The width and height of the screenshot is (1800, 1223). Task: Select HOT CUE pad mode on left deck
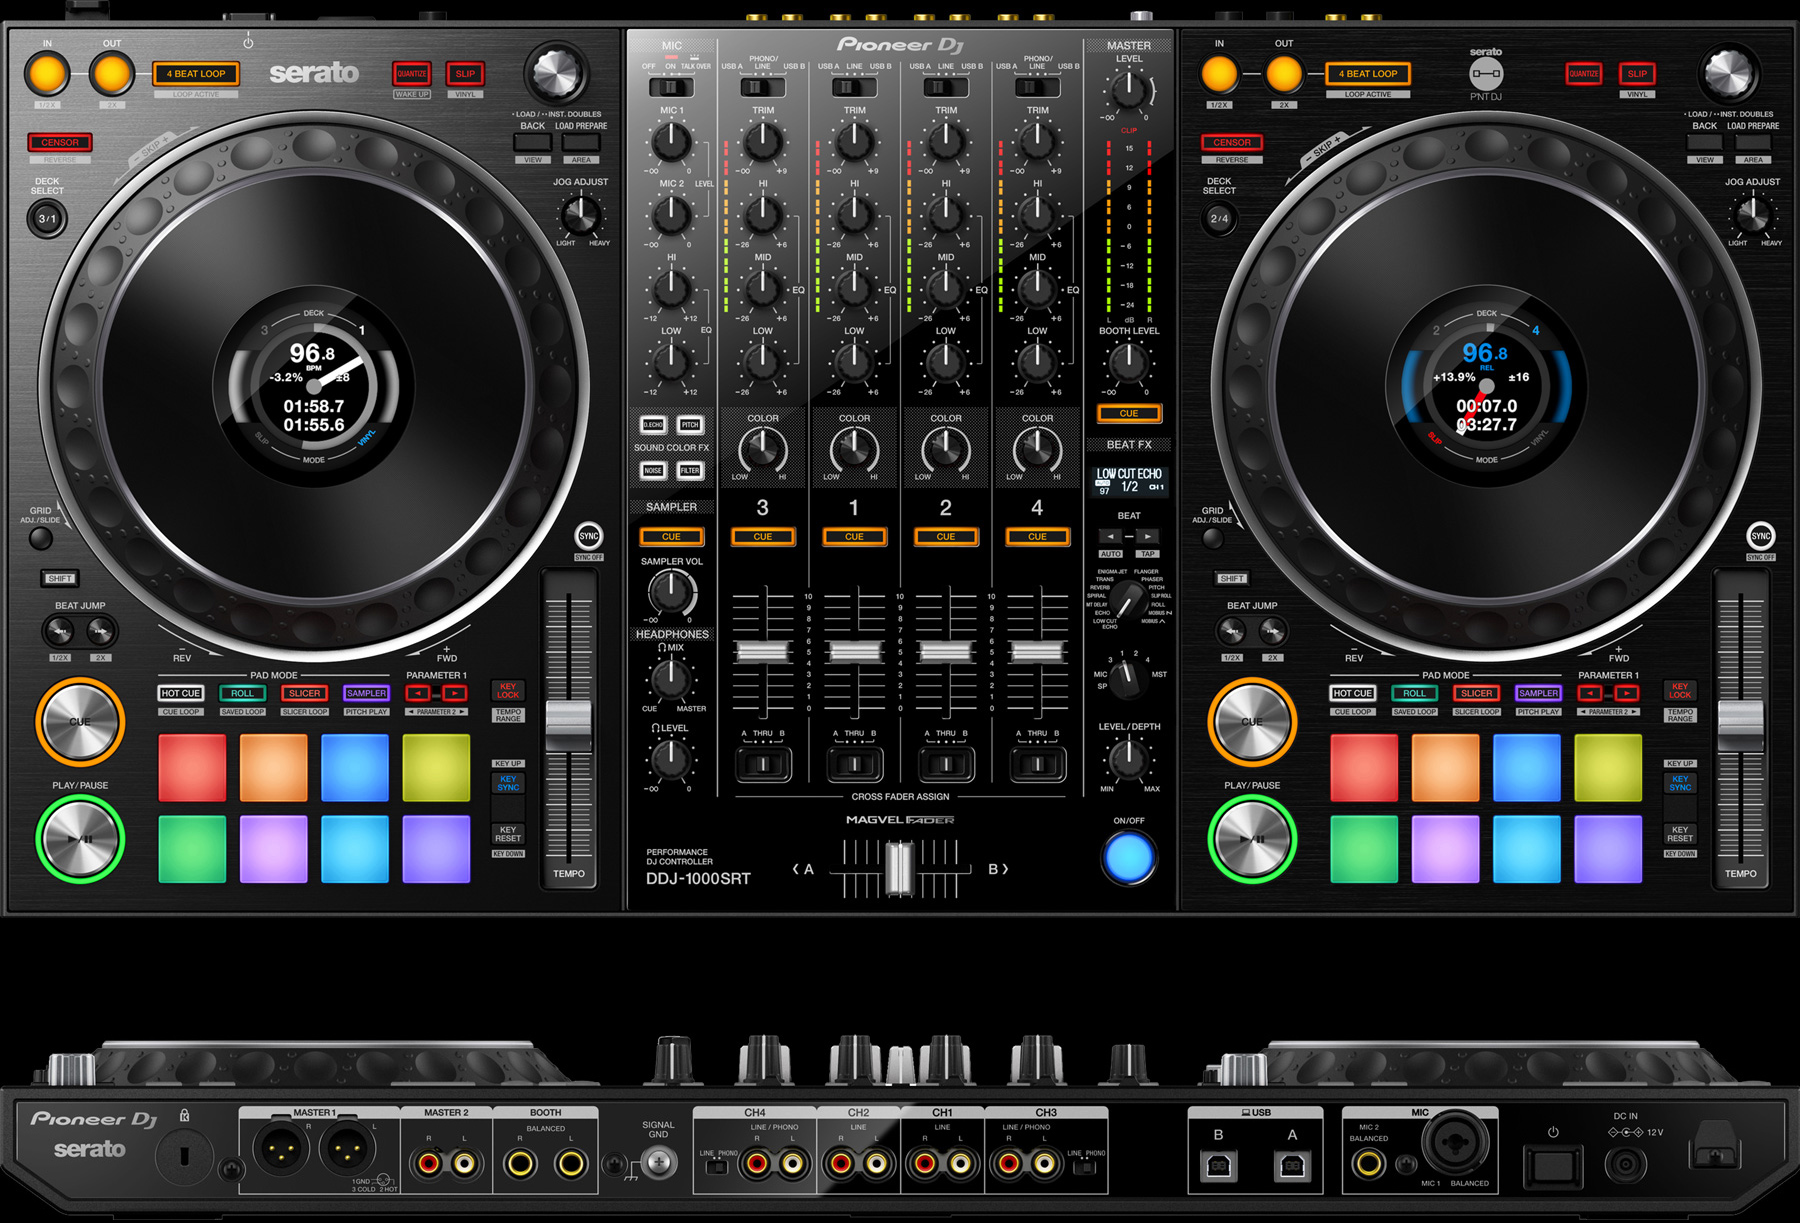point(181,693)
